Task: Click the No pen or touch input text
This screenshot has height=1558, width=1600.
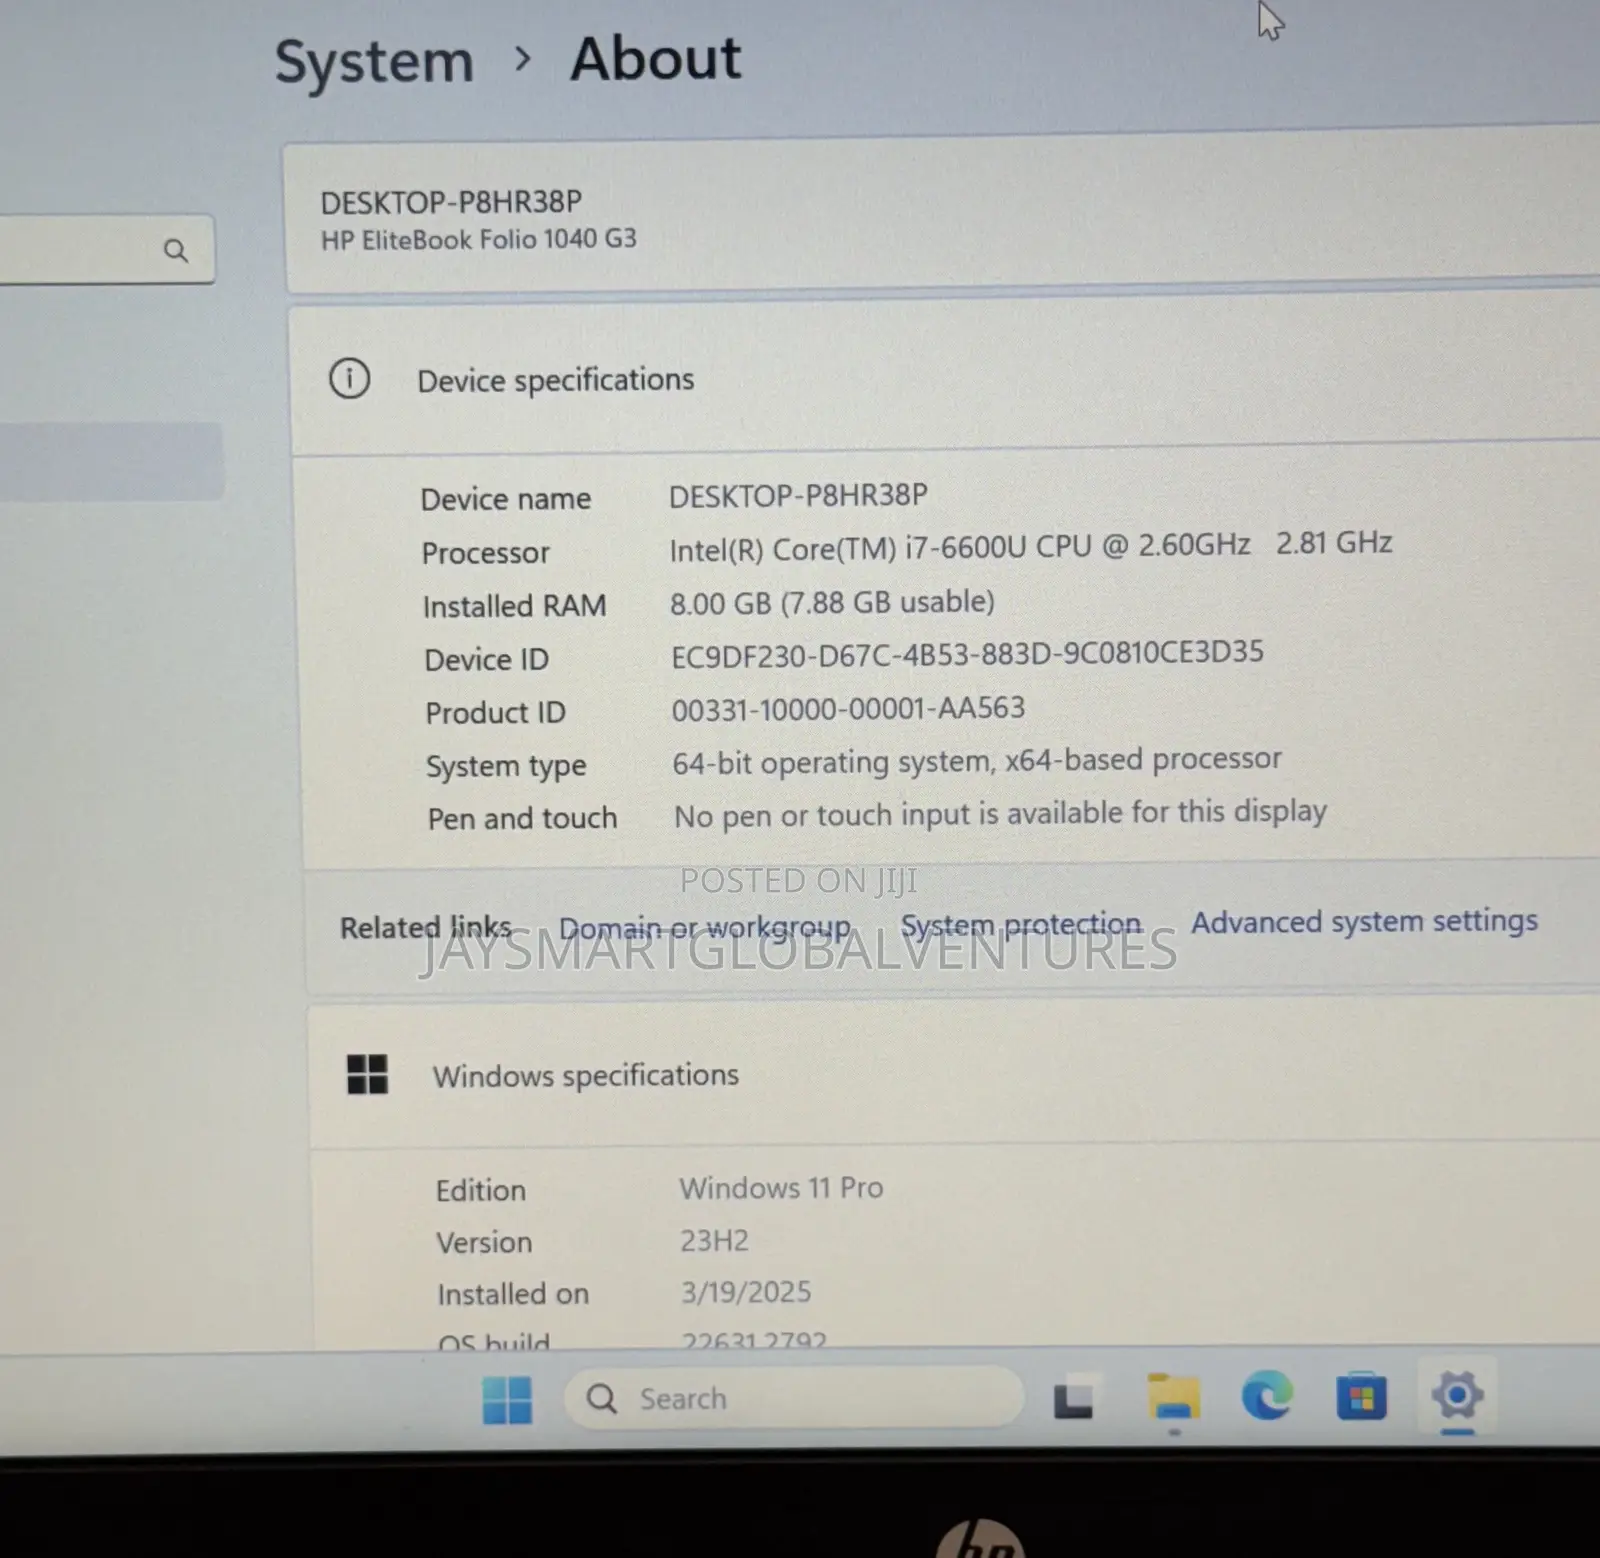Action: [x=1000, y=814]
